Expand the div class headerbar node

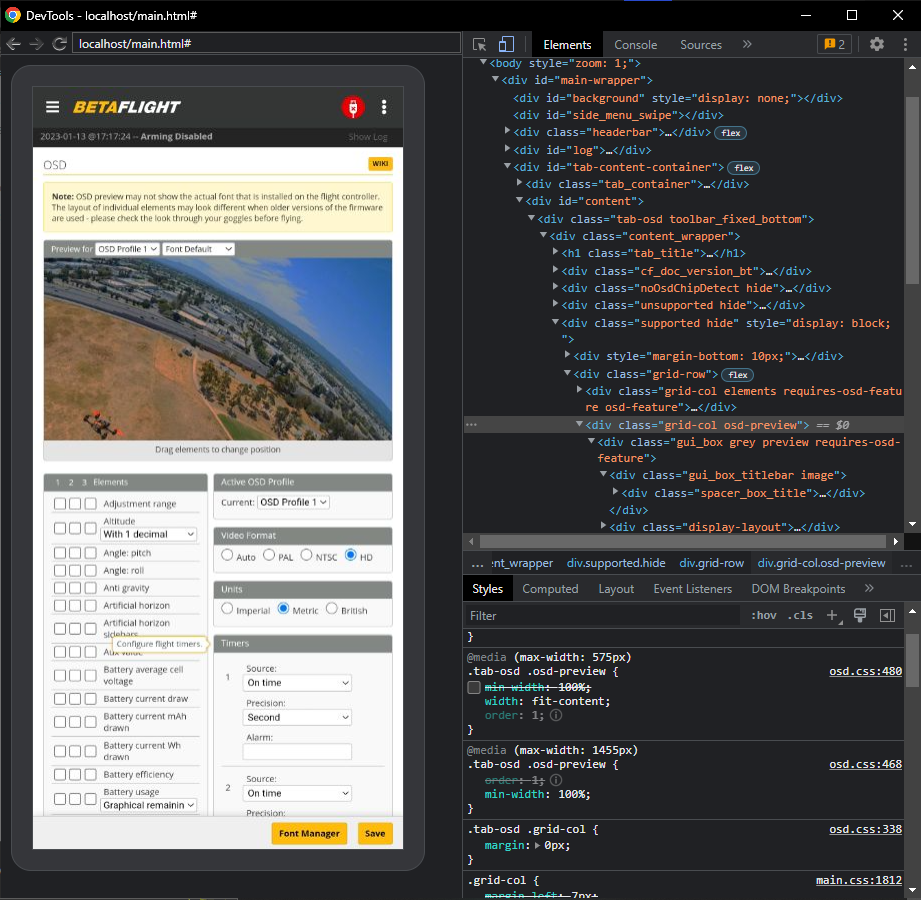tap(507, 132)
